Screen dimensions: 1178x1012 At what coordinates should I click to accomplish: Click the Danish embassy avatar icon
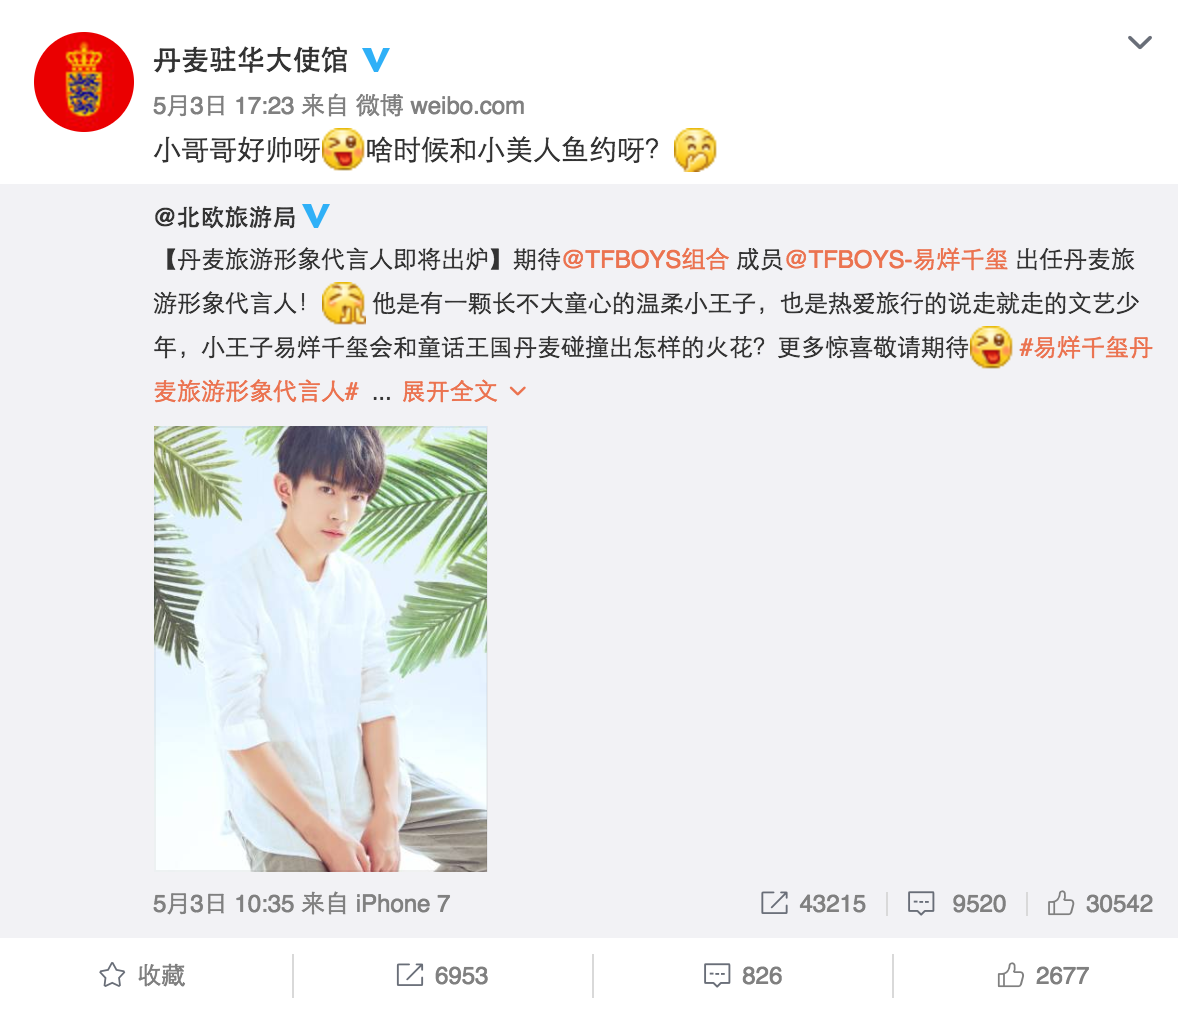pos(83,82)
